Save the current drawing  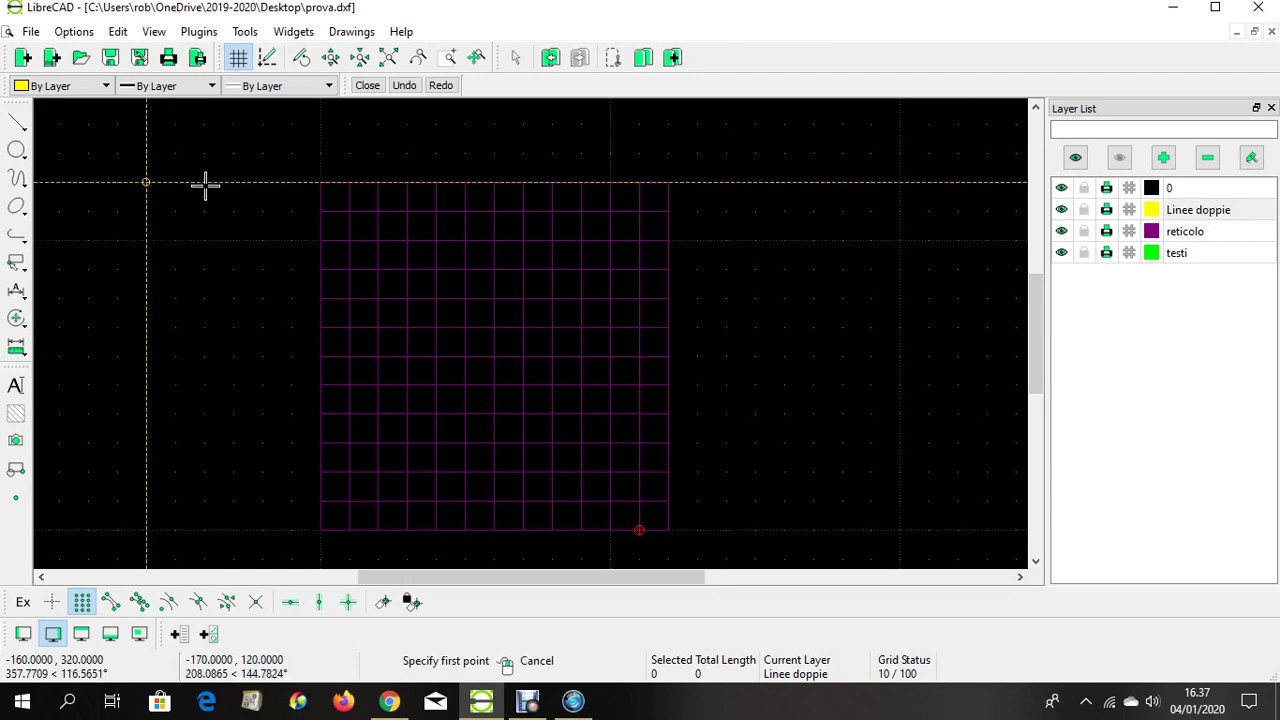tap(110, 58)
